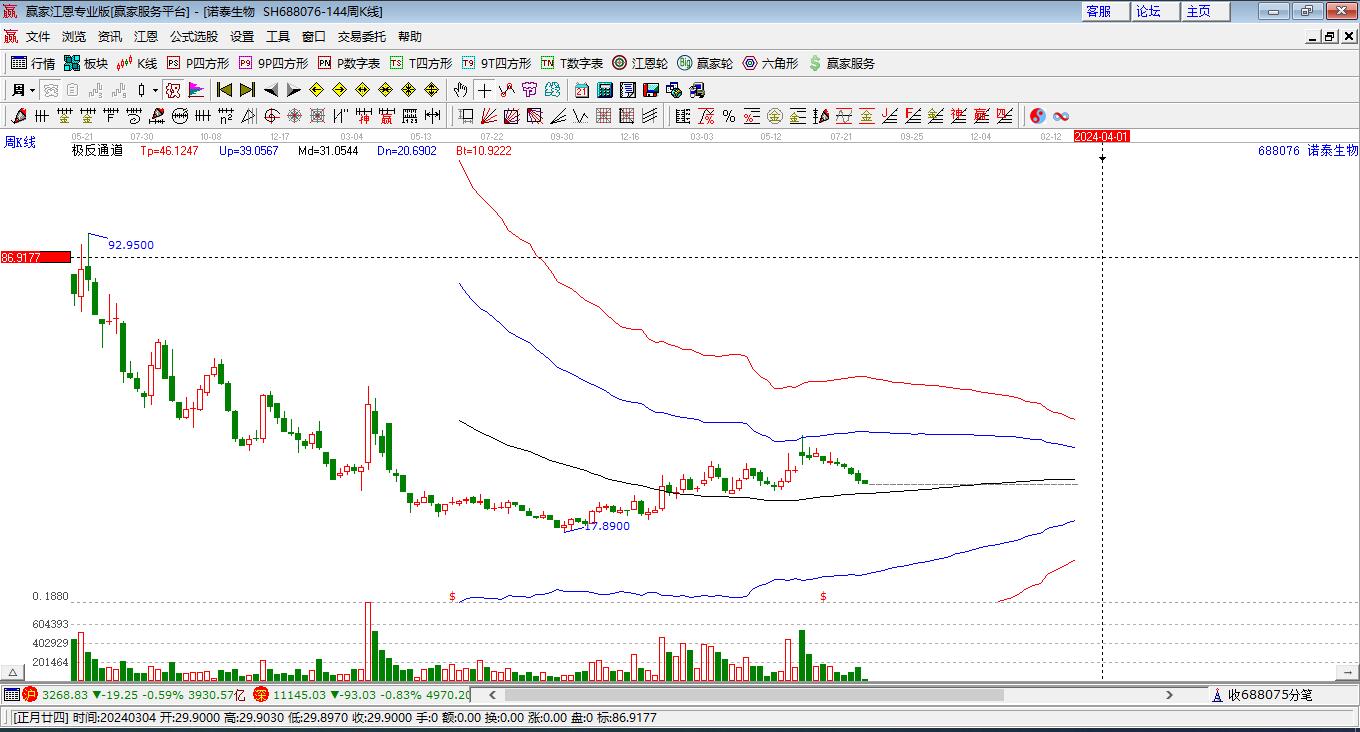The width and height of the screenshot is (1360, 732).
Task: Open the T数字表 tool
Action: [x=572, y=63]
